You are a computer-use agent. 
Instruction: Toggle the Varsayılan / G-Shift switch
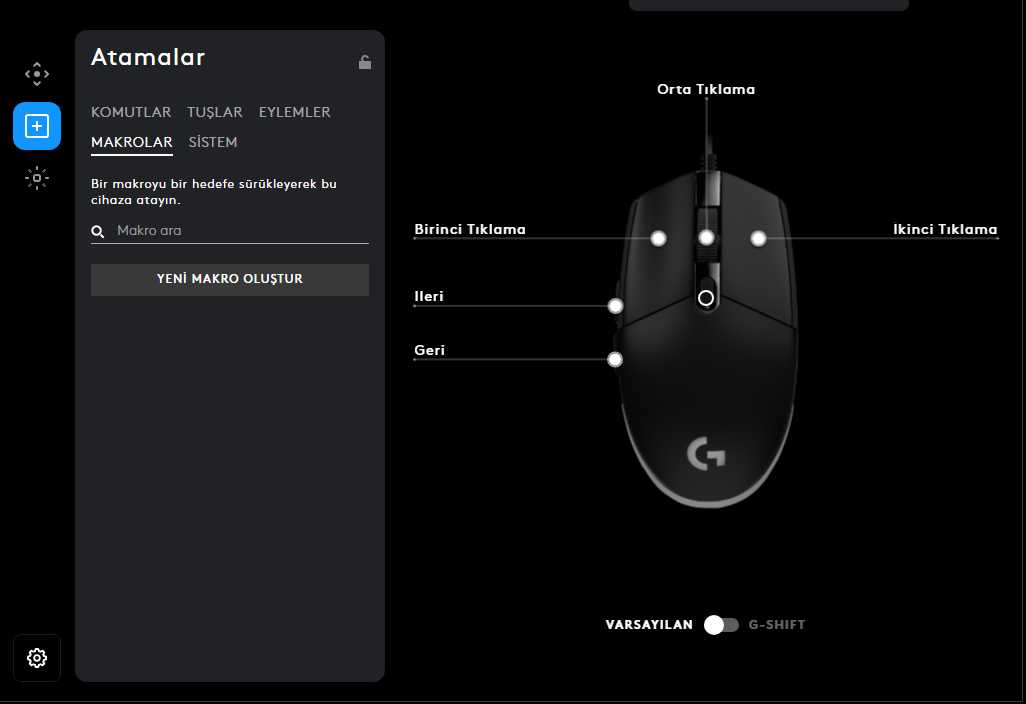click(x=721, y=625)
